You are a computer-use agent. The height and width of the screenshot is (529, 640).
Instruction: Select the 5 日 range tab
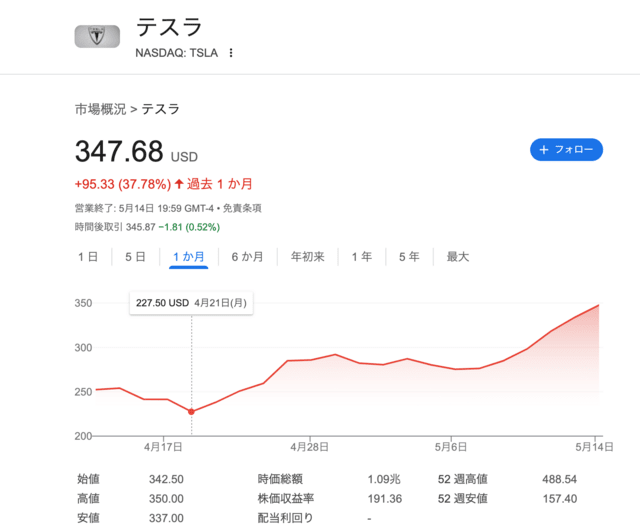135,257
